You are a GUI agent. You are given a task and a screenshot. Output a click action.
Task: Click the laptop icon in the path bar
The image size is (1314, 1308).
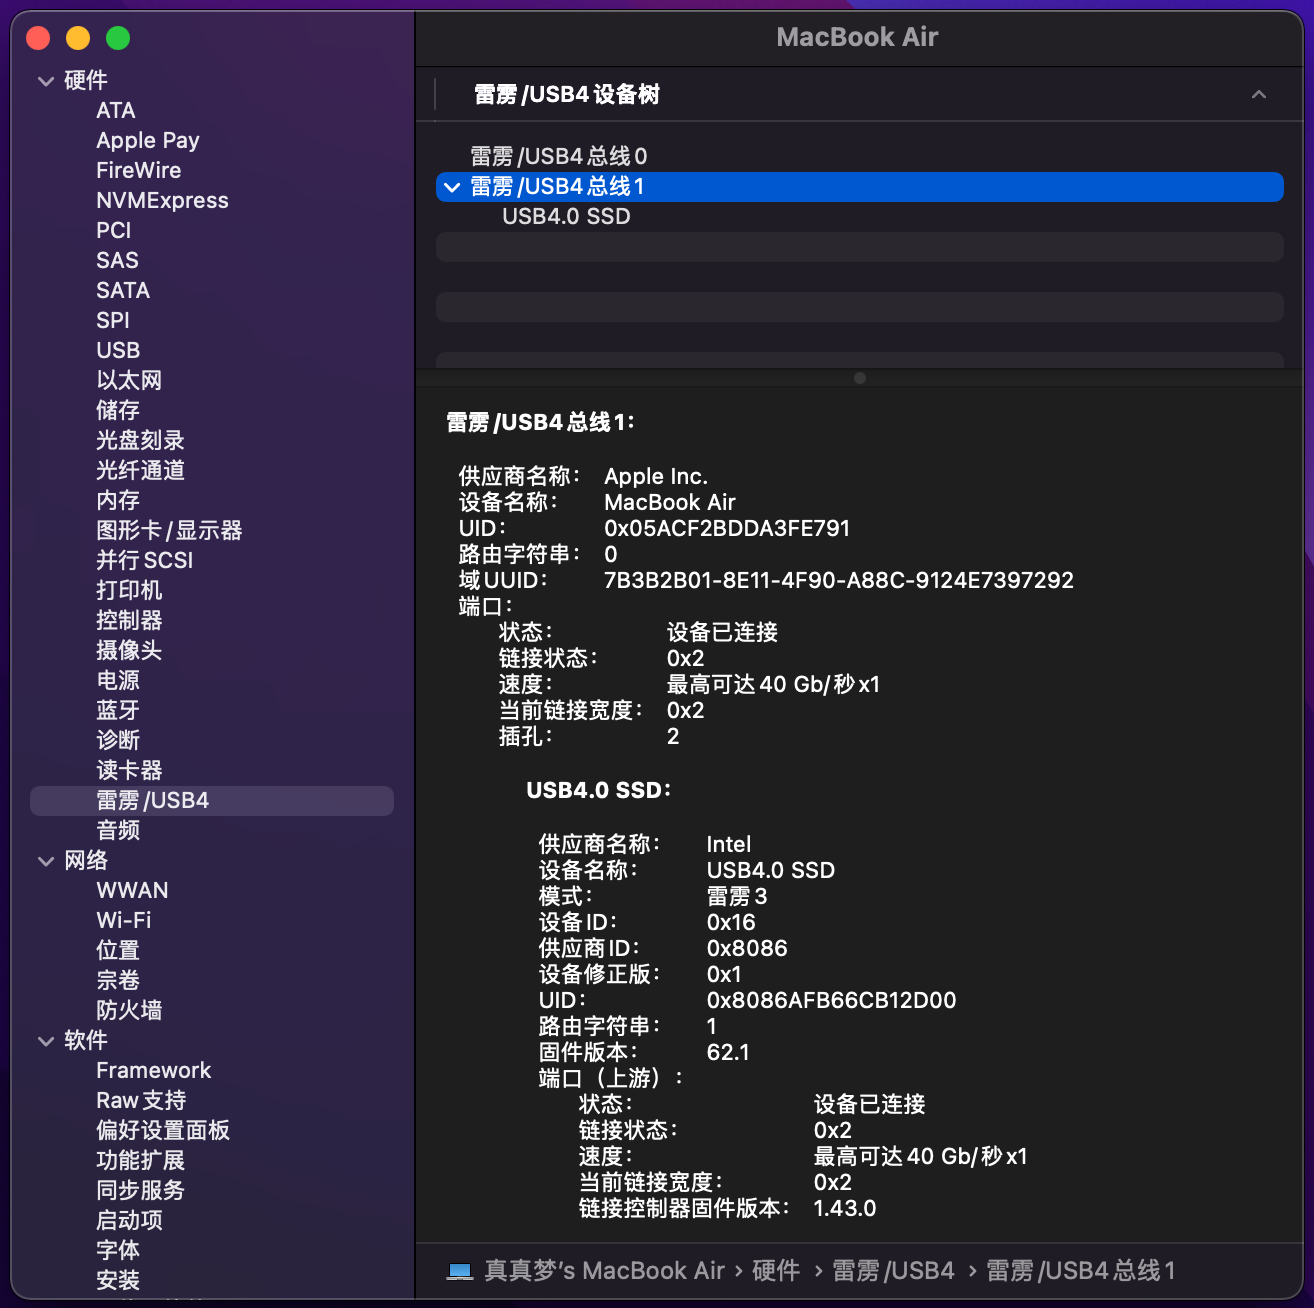tap(460, 1271)
